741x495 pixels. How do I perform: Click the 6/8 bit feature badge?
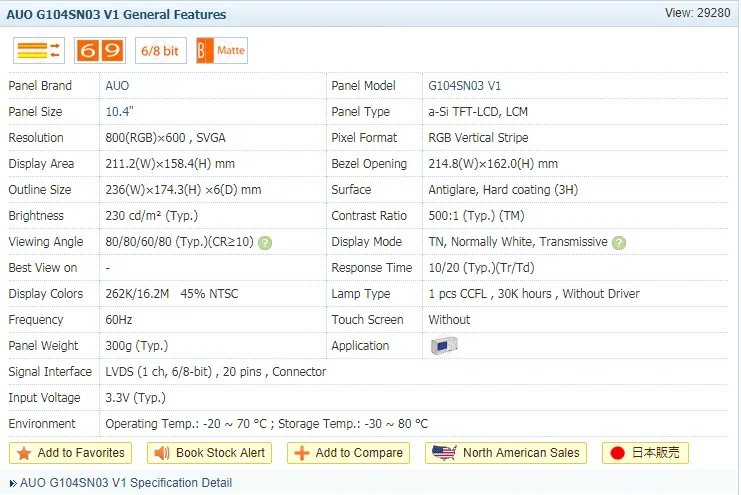(x=161, y=51)
